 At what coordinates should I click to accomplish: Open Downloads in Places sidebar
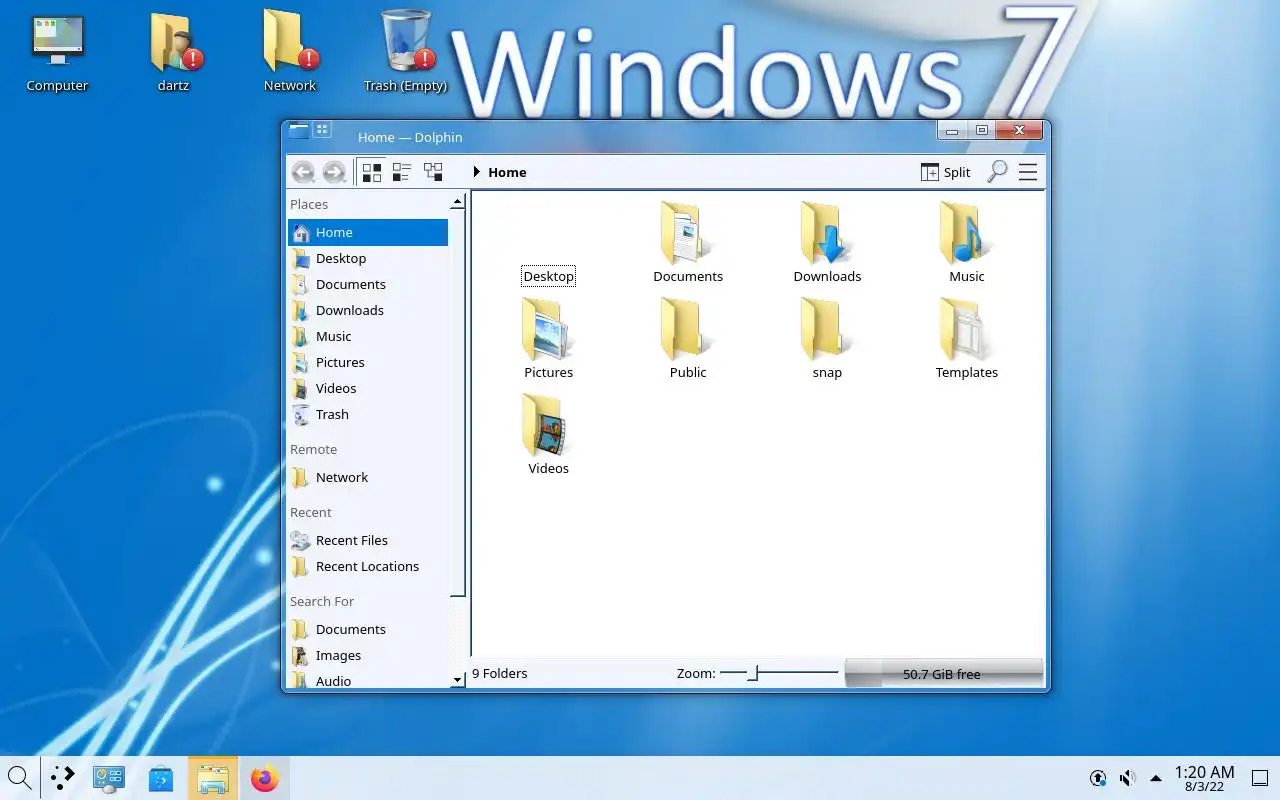coord(368,310)
